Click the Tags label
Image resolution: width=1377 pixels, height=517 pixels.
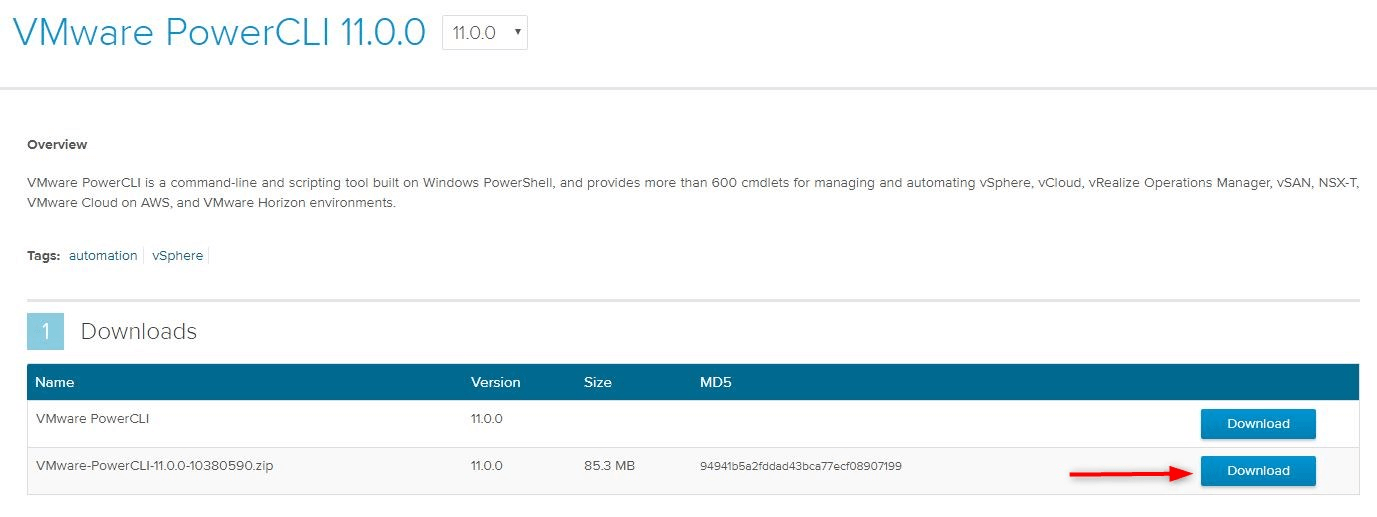[43, 256]
